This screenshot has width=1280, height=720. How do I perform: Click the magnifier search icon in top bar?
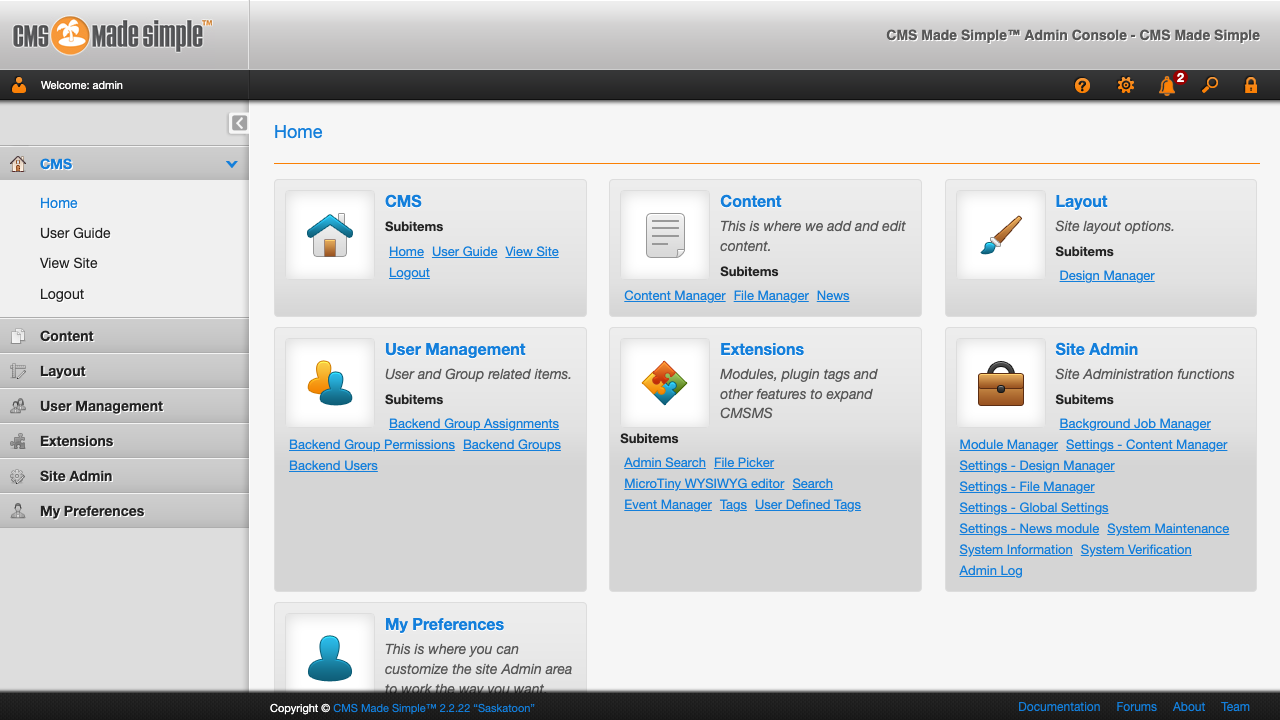coord(1210,86)
